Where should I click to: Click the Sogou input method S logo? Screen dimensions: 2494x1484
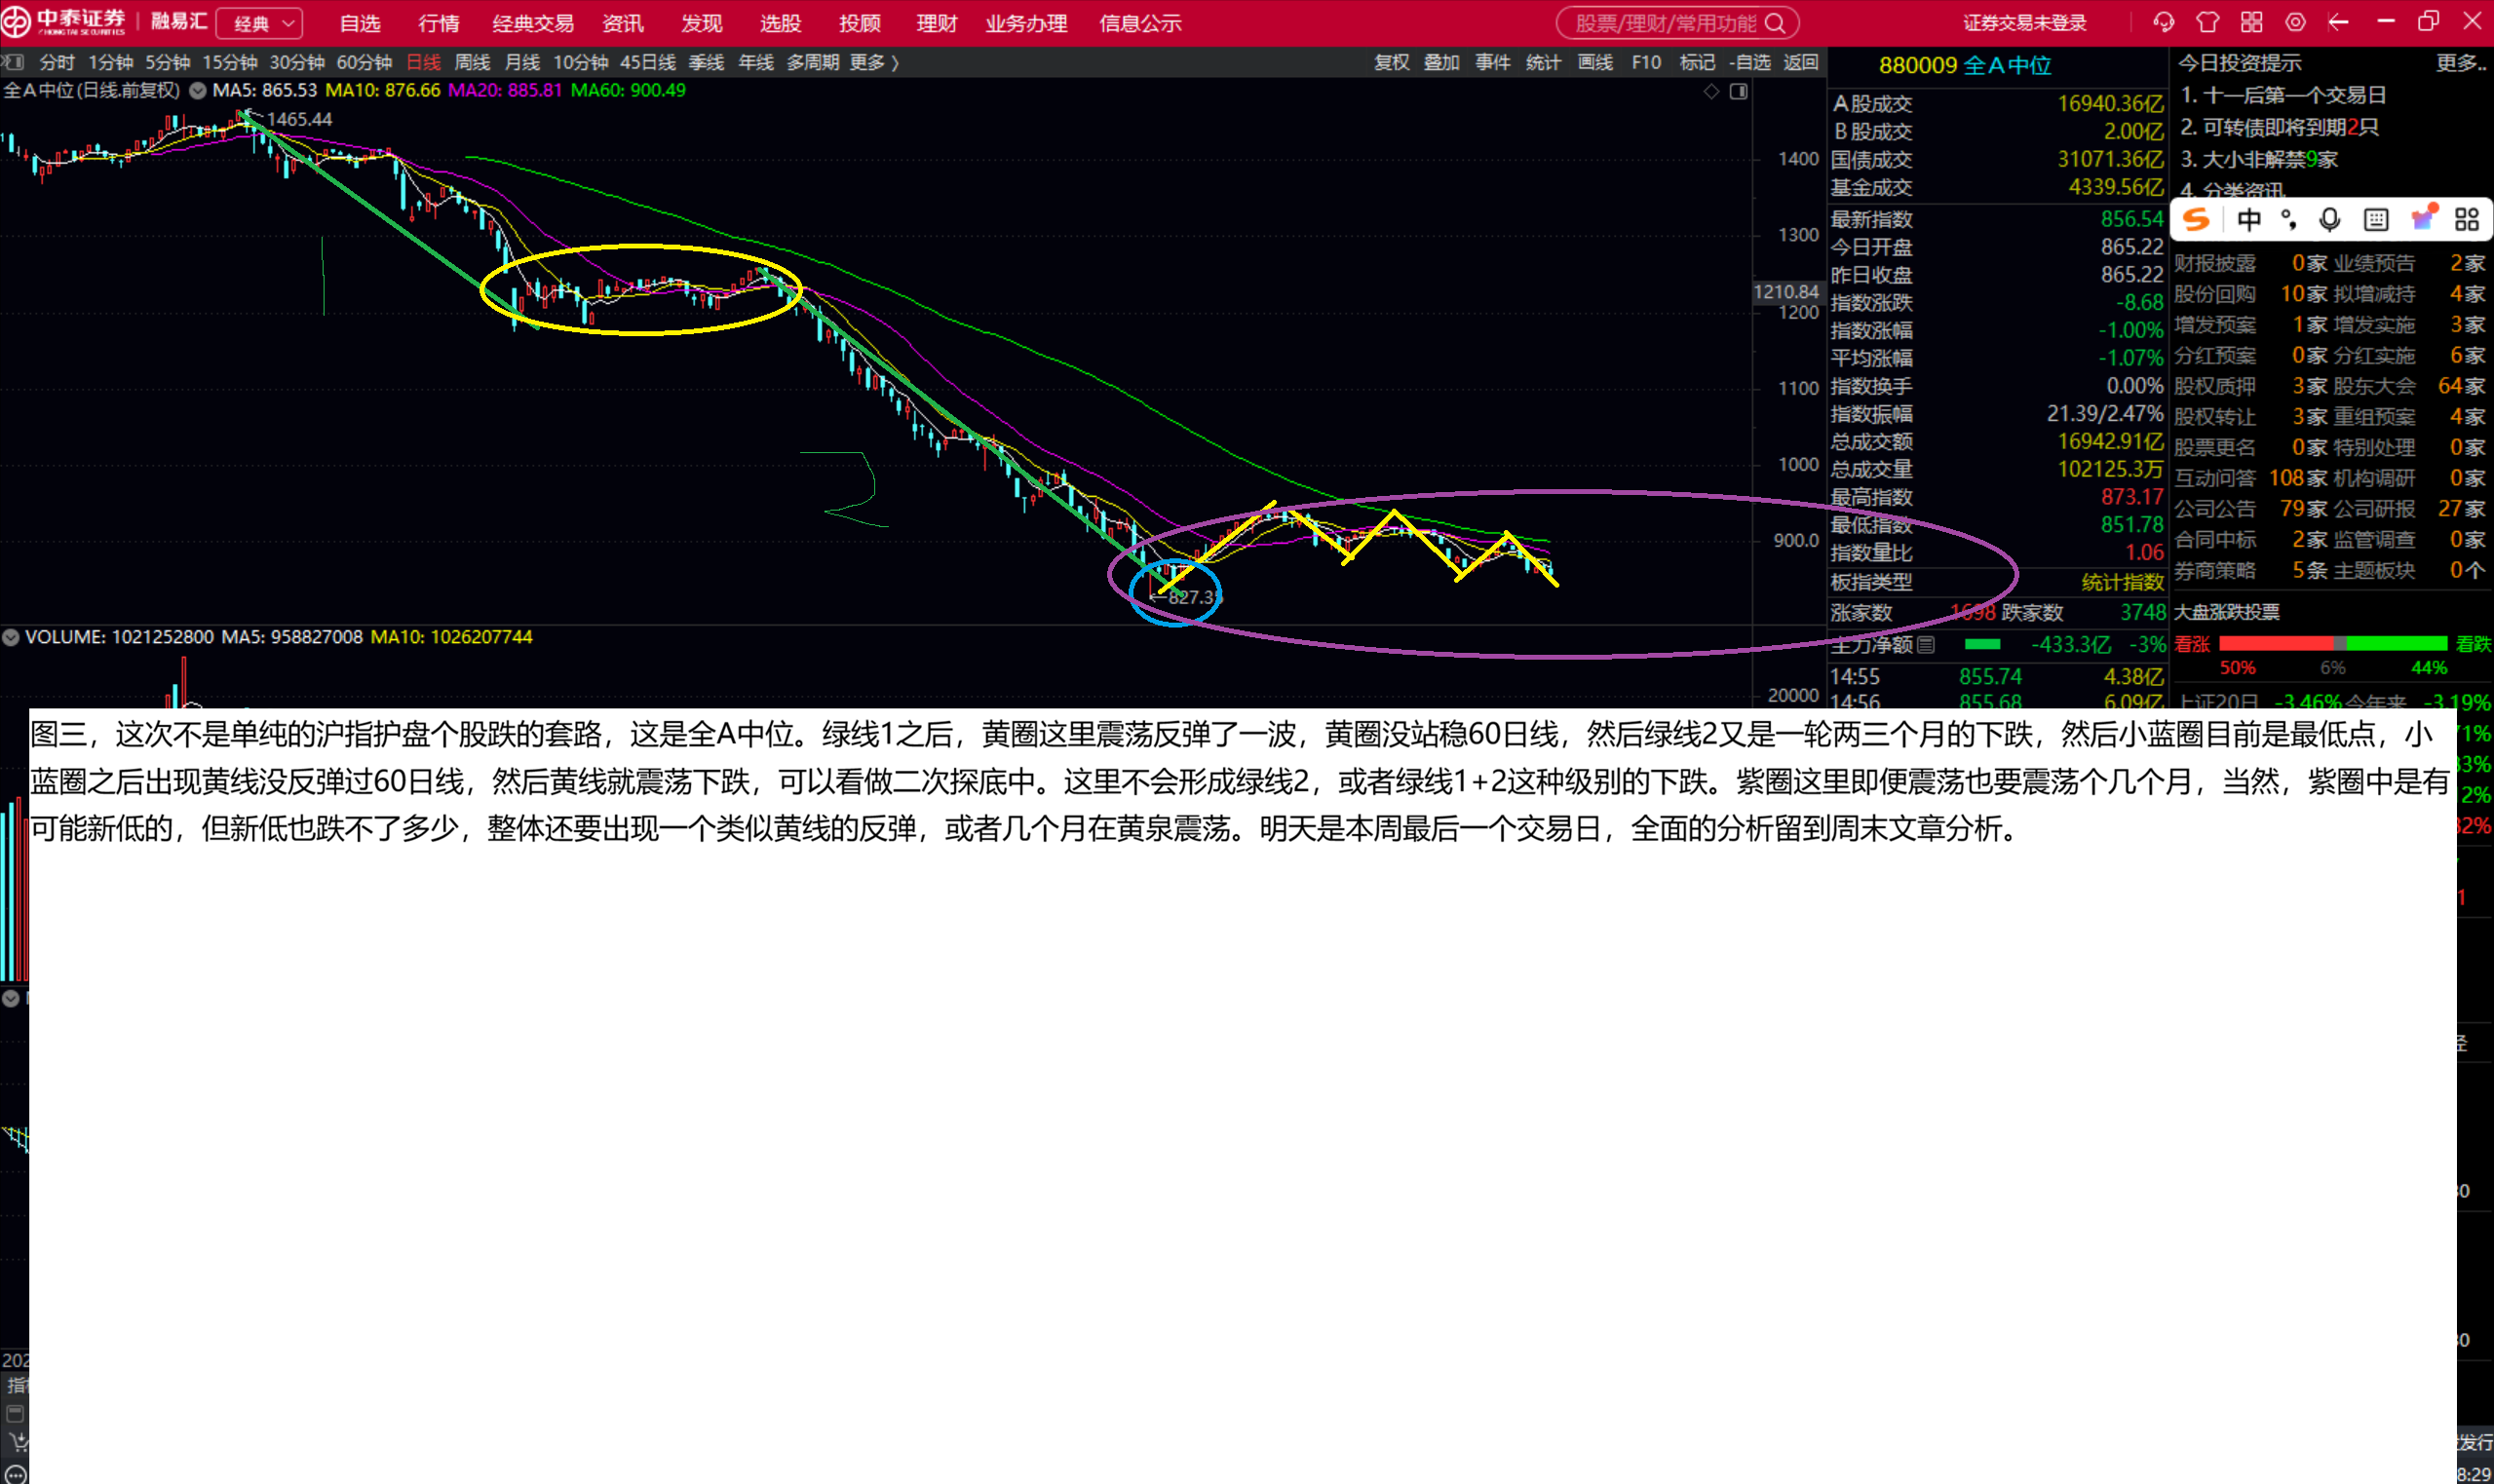point(2196,220)
